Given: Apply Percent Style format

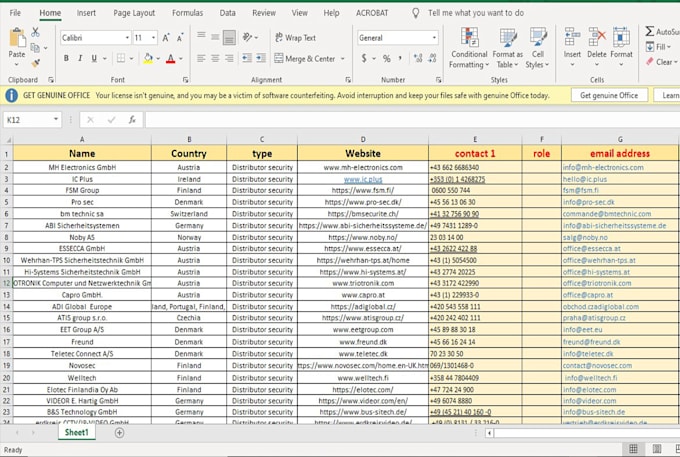Looking at the screenshot, I should 386,58.
